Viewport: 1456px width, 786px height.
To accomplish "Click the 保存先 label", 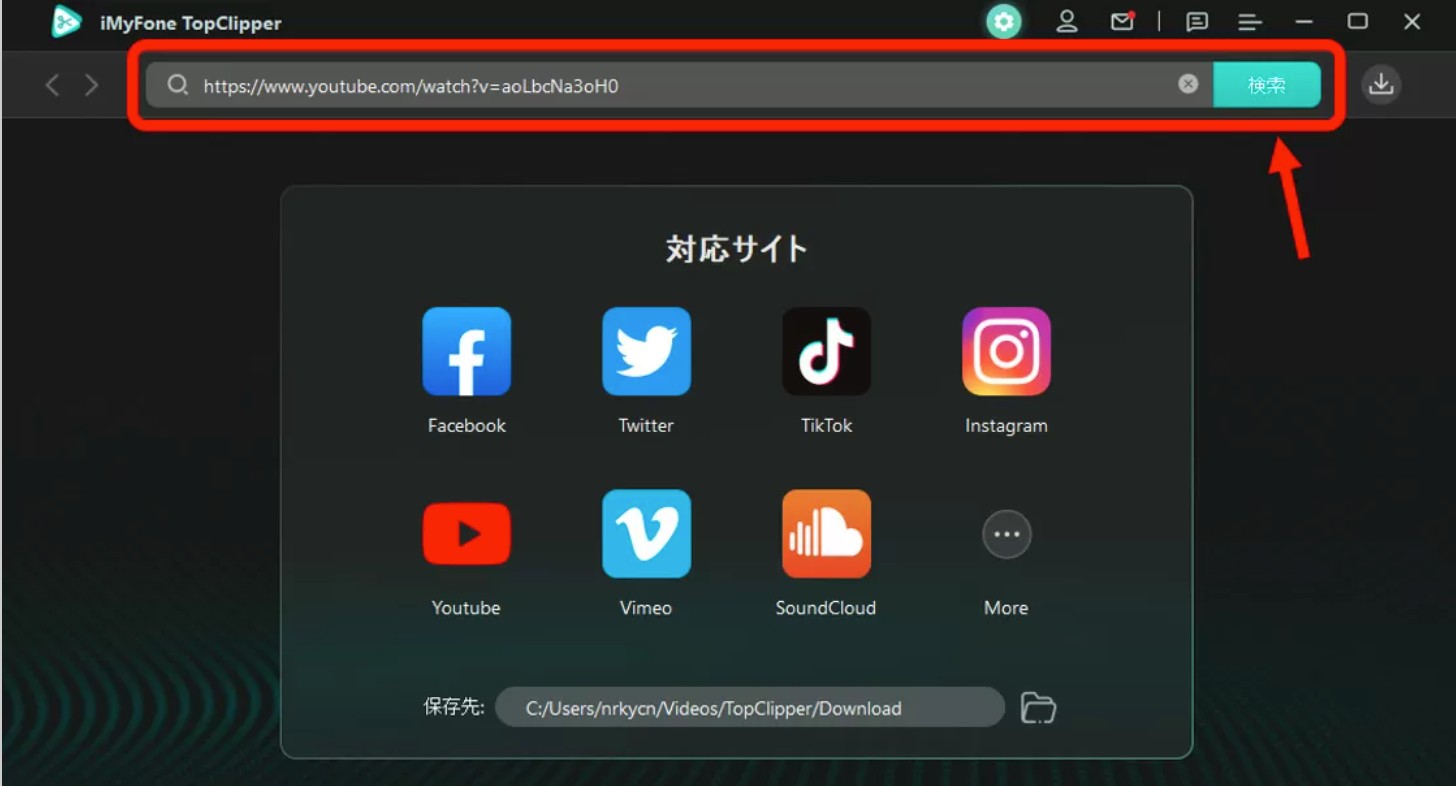I will coord(454,707).
